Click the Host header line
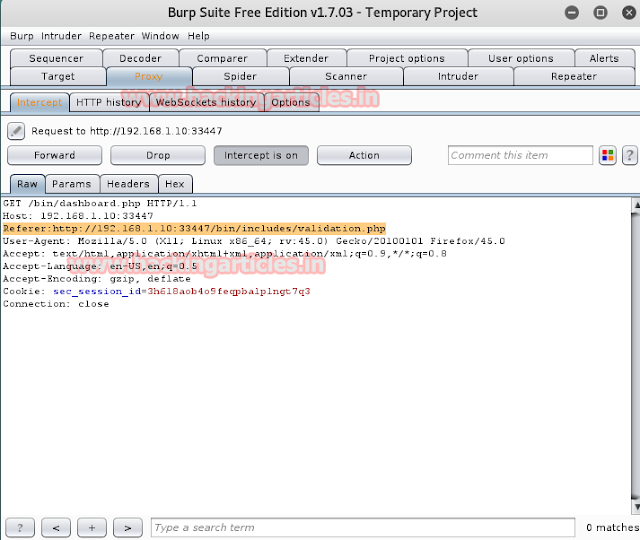The image size is (640, 540). coord(78,216)
